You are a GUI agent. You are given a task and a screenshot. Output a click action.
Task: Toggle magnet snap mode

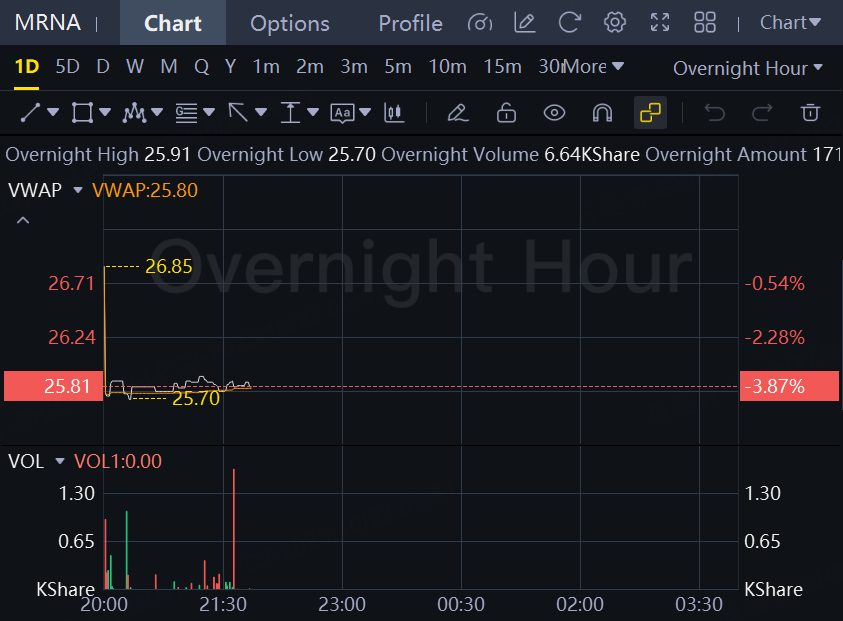[602, 113]
